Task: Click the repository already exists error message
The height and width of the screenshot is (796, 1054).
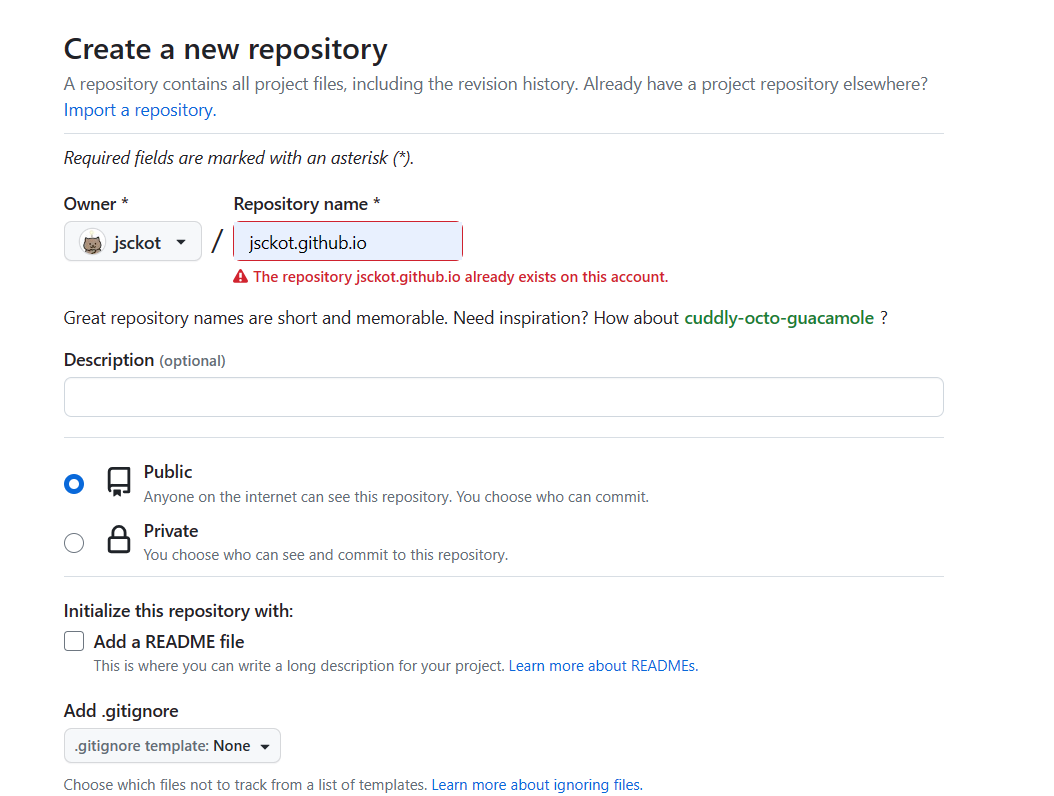Action: 460,277
